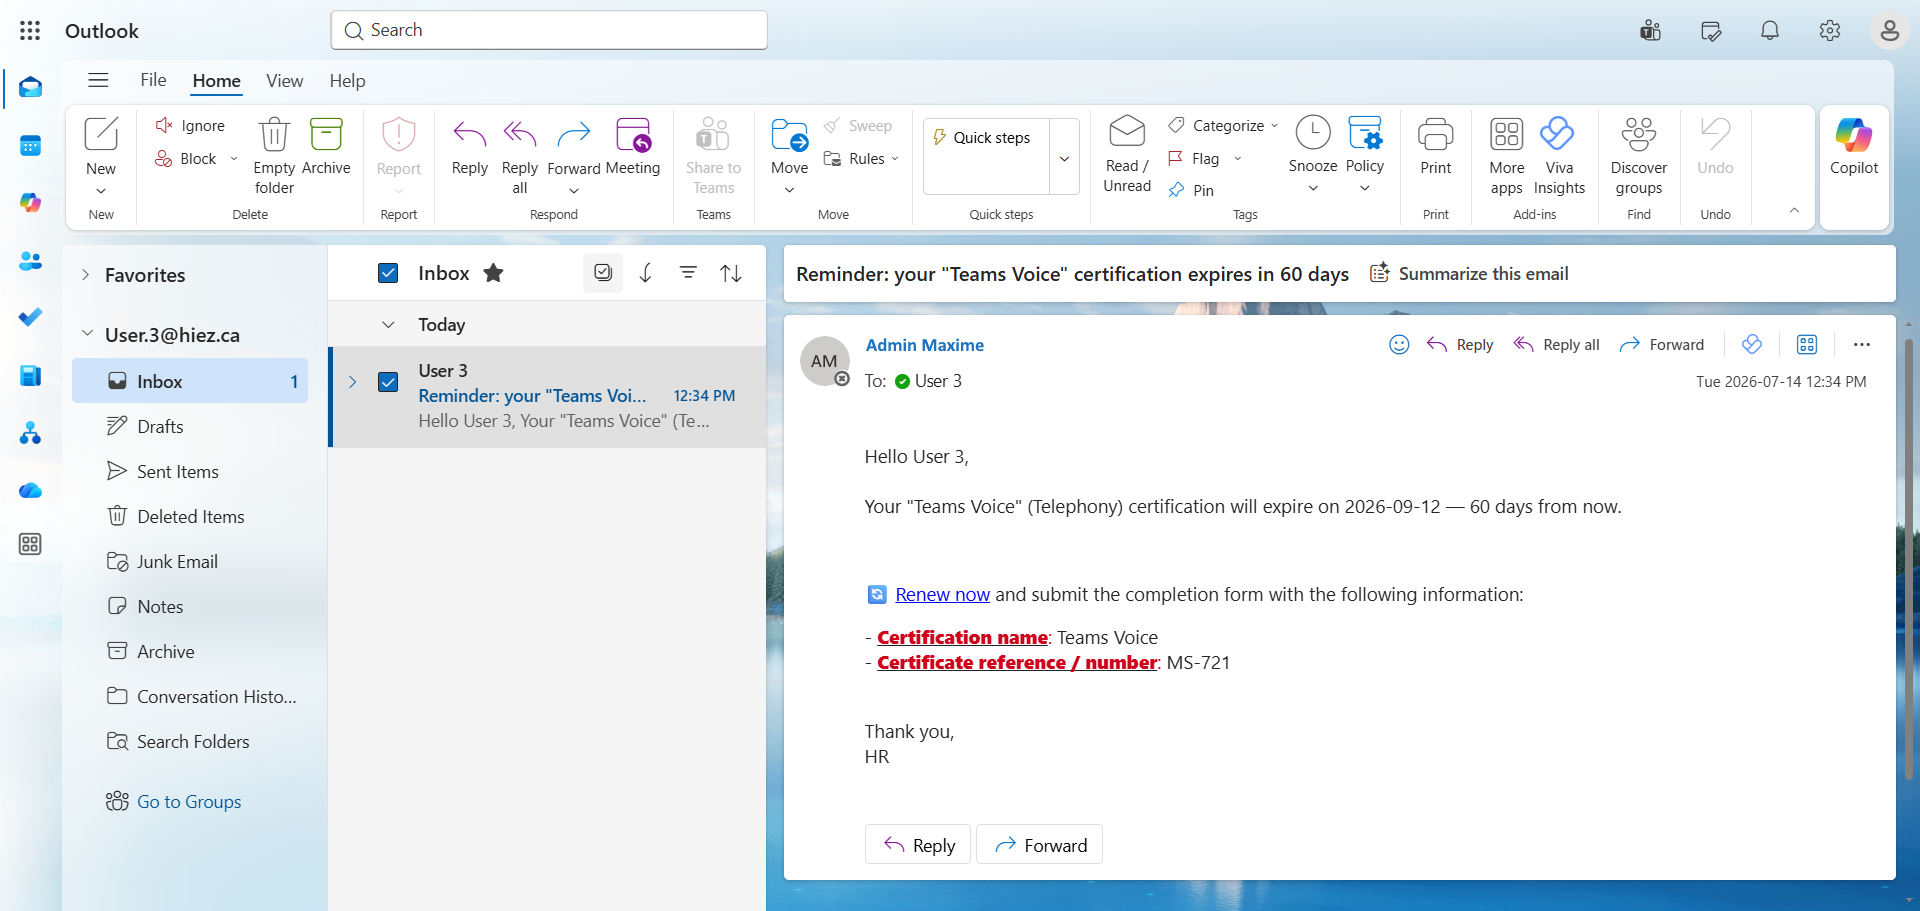Open OneDrive cloud icon in app rail

(30, 490)
